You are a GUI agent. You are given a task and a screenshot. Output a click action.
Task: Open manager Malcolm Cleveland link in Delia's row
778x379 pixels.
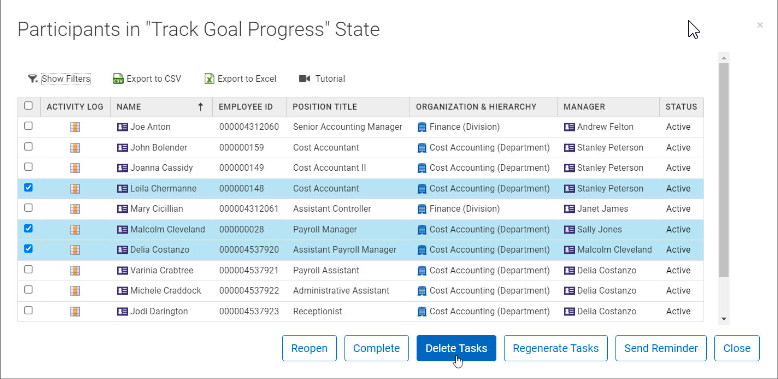click(614, 250)
